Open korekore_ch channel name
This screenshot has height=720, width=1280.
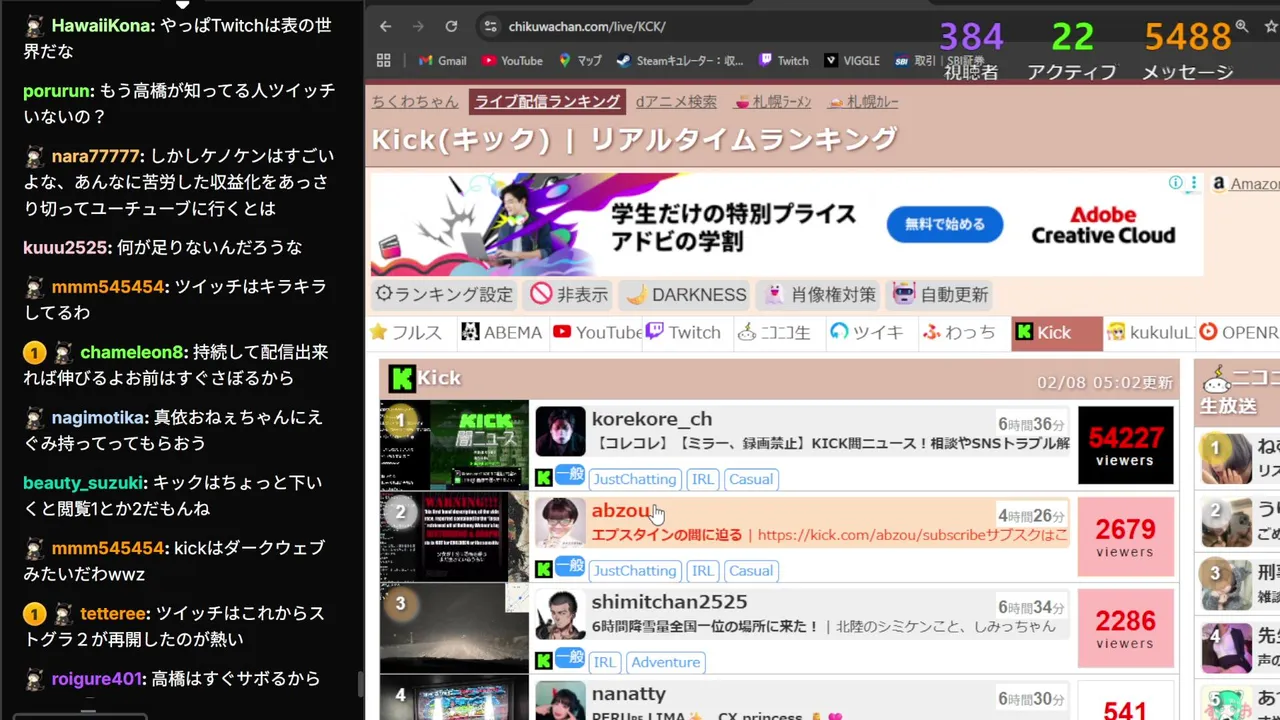coord(652,419)
